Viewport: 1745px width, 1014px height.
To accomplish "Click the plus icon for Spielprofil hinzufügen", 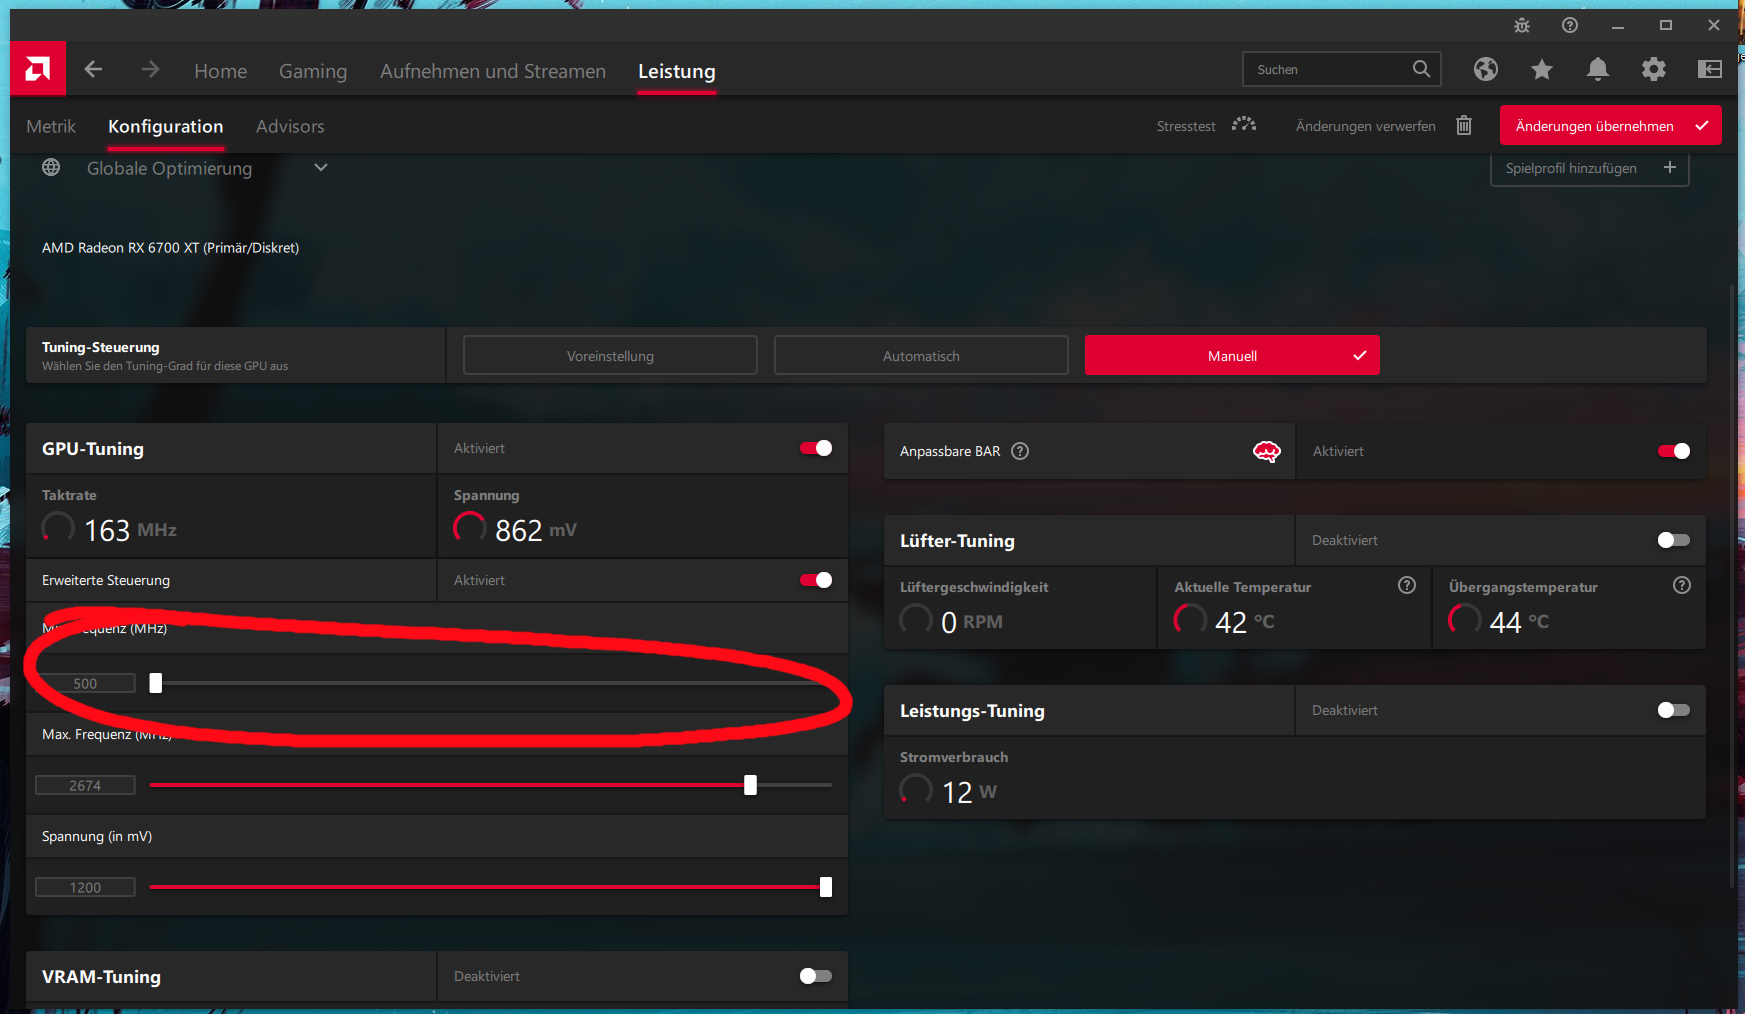I will [x=1670, y=167].
